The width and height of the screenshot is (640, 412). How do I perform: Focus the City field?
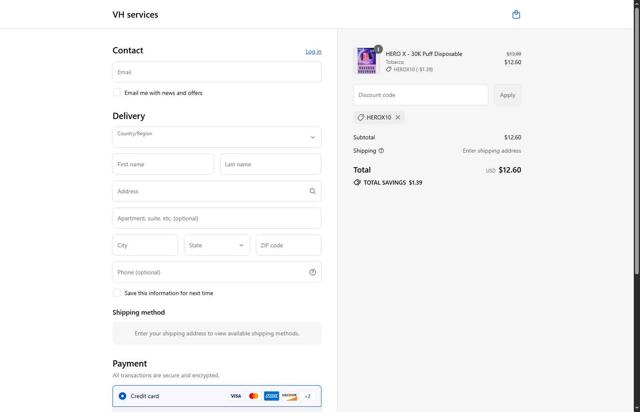145,245
